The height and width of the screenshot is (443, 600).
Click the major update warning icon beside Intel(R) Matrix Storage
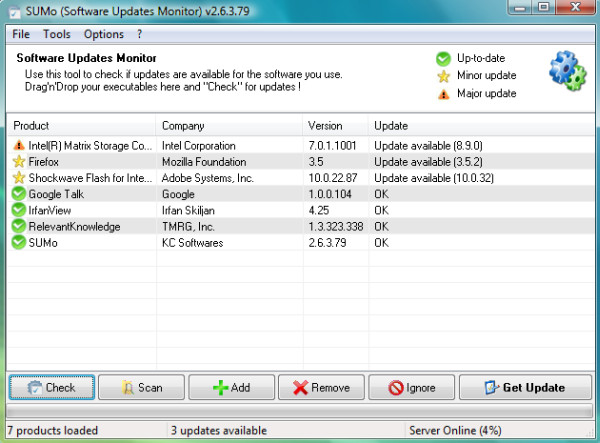tap(19, 145)
